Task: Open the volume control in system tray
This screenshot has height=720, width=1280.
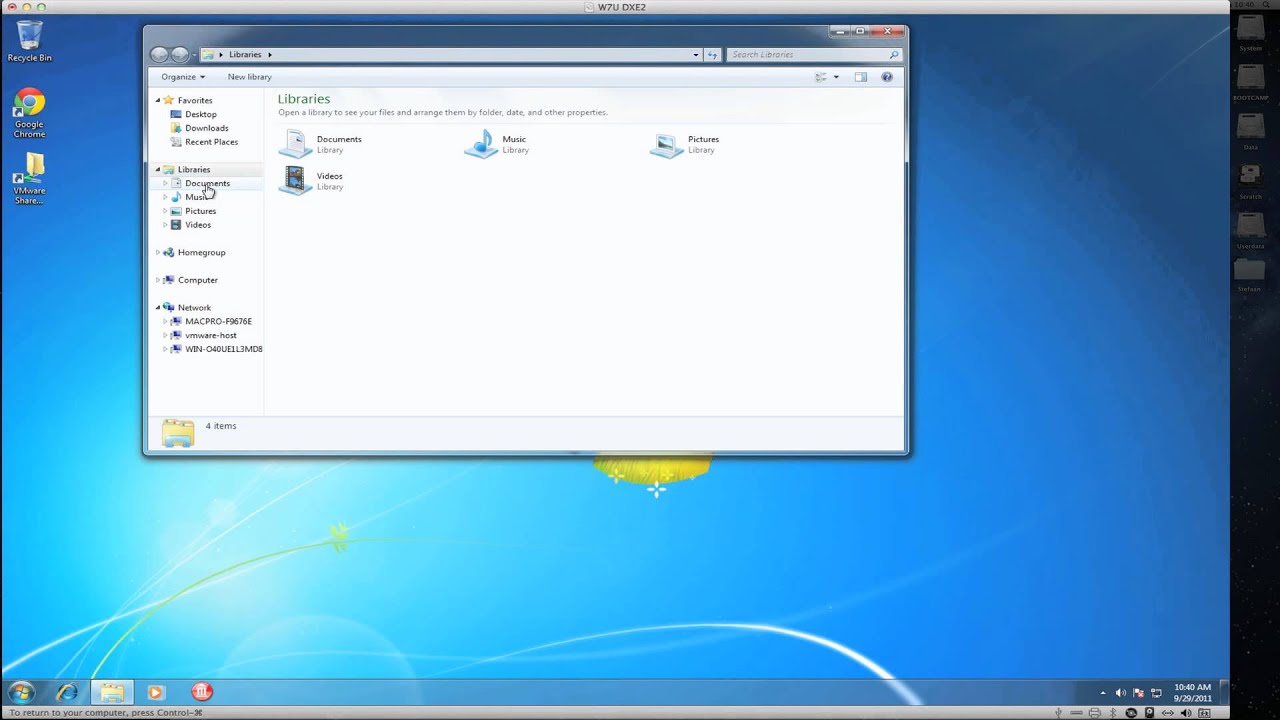Action: coord(1121,693)
